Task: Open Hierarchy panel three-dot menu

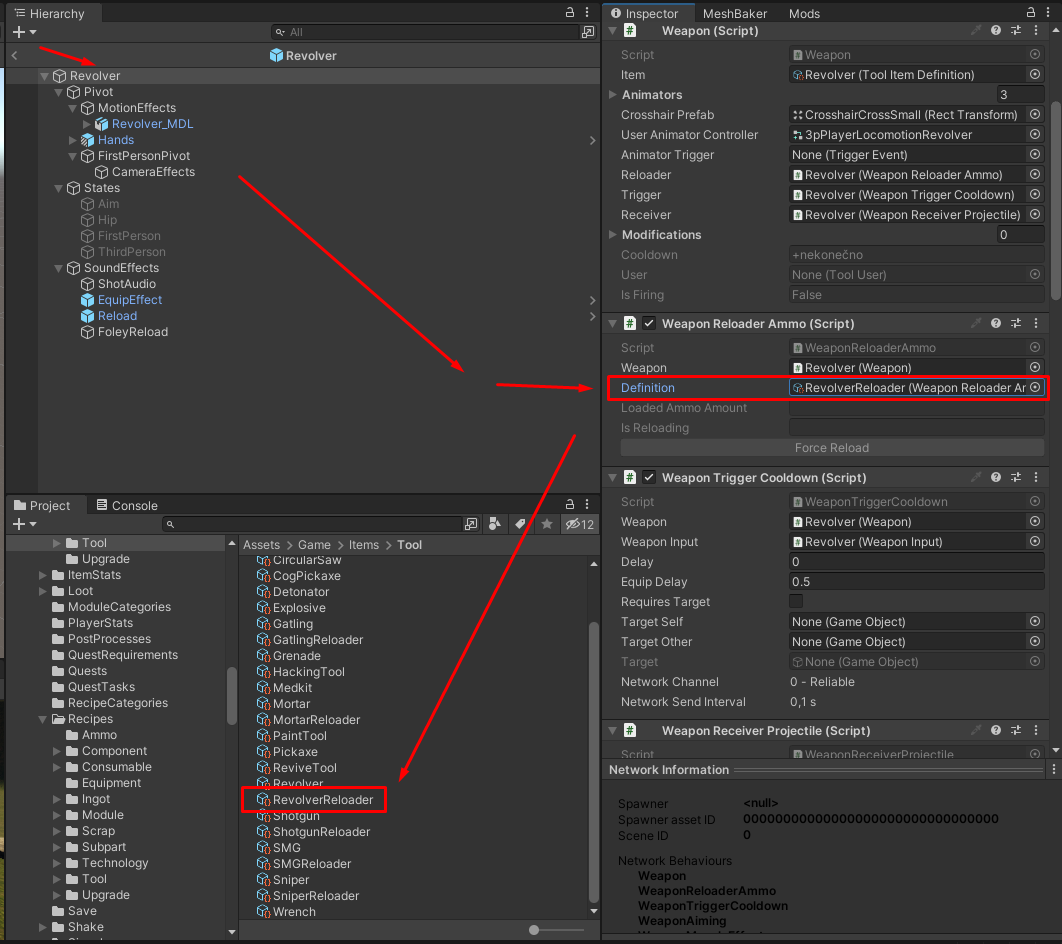Action: tap(587, 12)
